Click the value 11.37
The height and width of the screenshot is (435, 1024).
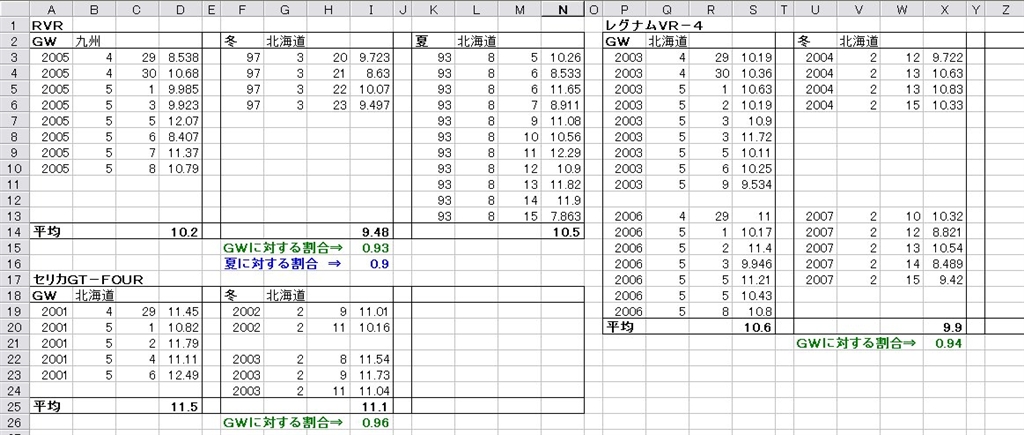click(185, 152)
